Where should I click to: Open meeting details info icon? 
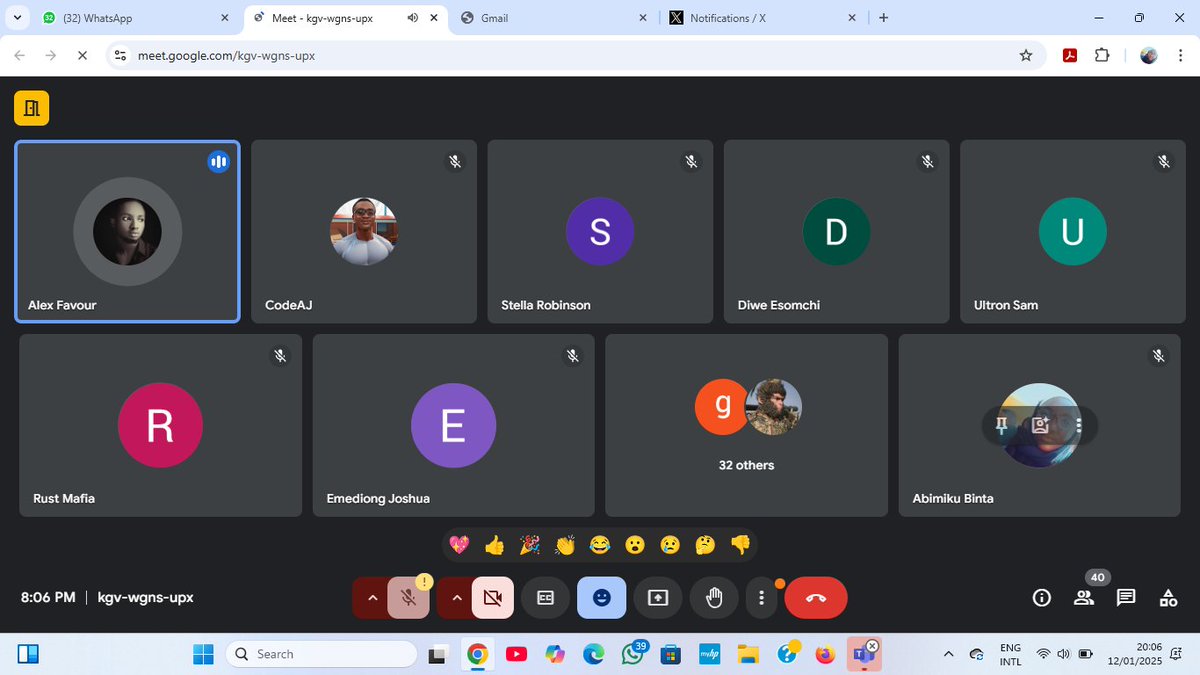(1042, 598)
